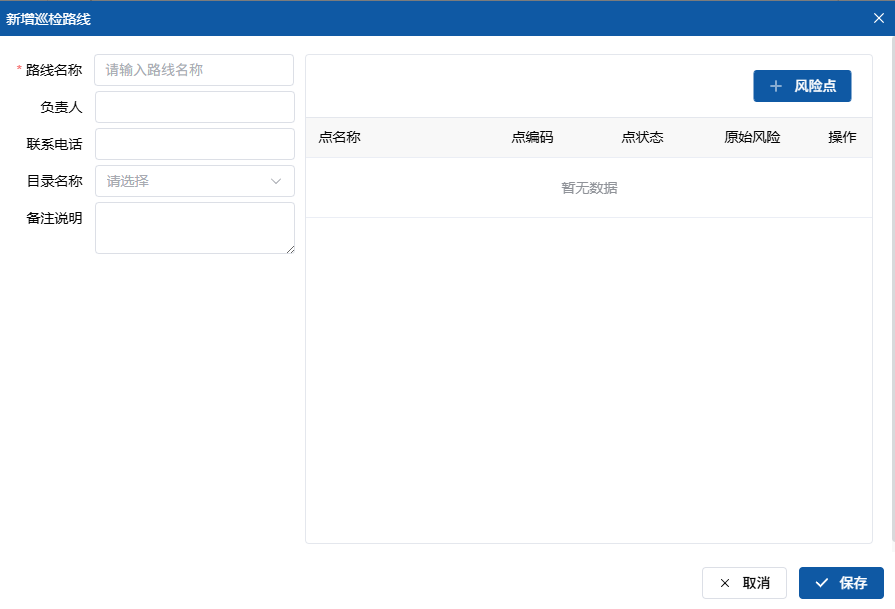895x609 pixels.
Task: Close the 新增巡检路线 dialog with X
Action: (x=878, y=18)
